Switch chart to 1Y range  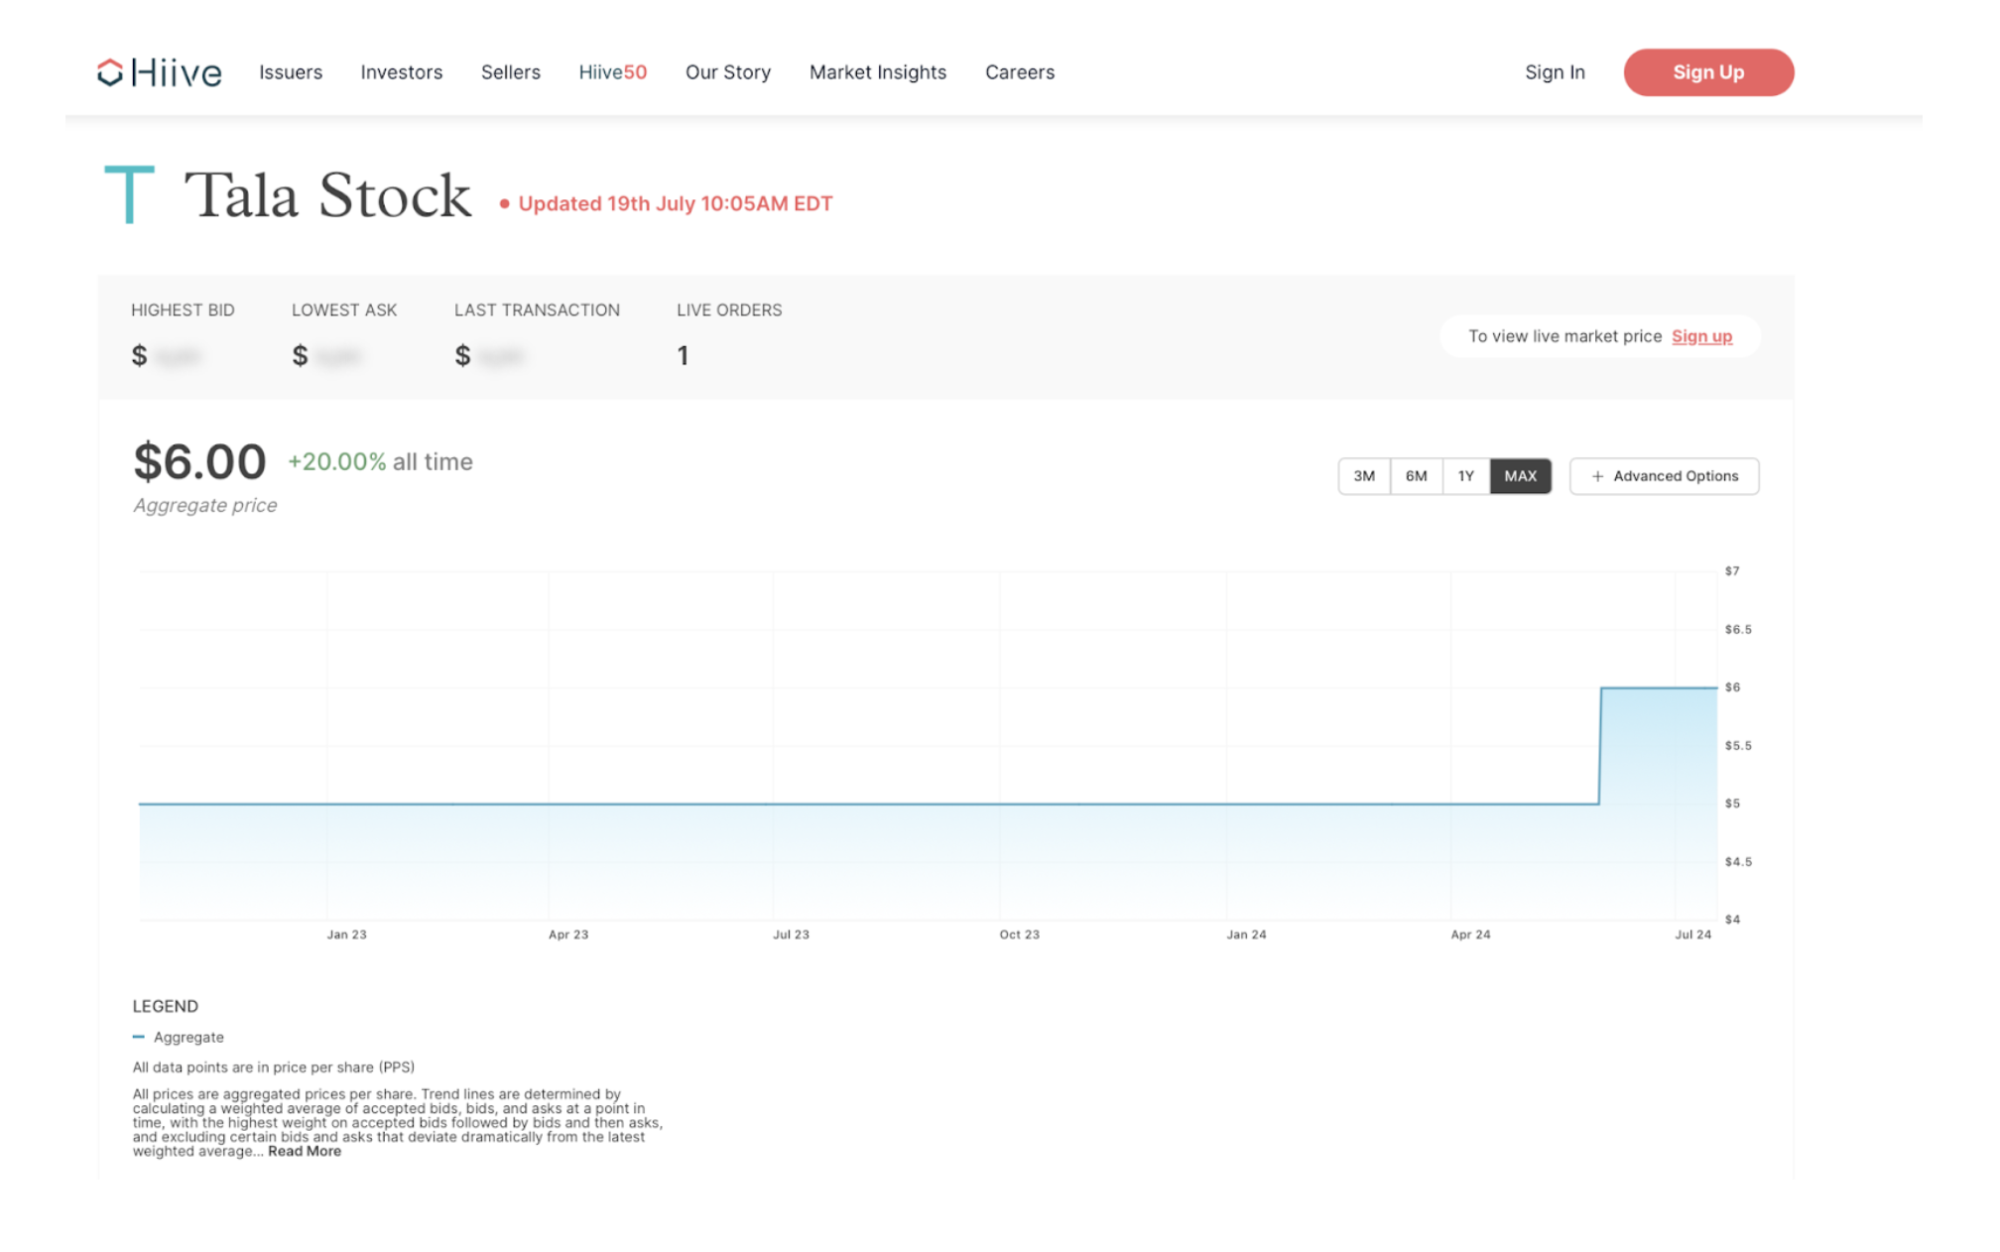click(1465, 477)
